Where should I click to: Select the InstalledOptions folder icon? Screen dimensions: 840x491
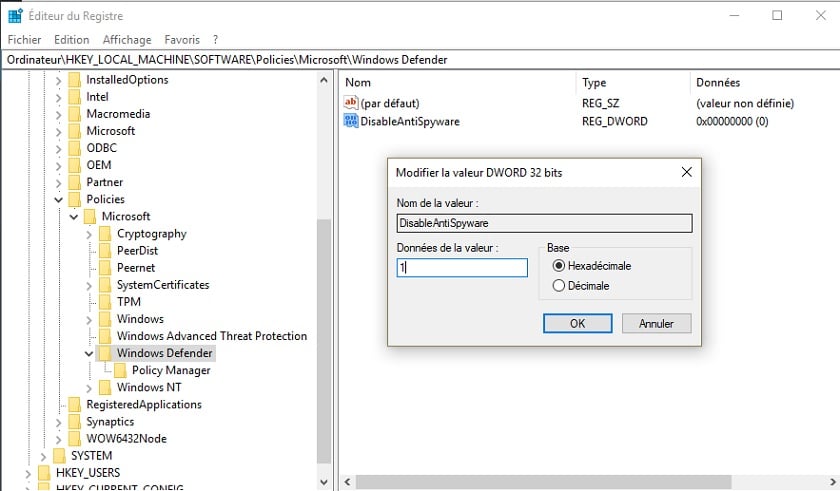point(74,80)
